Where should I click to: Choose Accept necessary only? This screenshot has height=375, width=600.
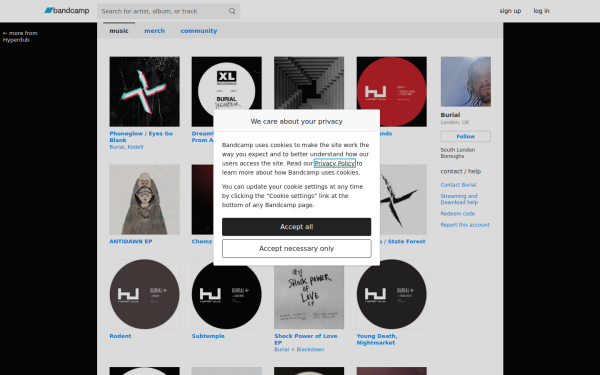(x=297, y=249)
